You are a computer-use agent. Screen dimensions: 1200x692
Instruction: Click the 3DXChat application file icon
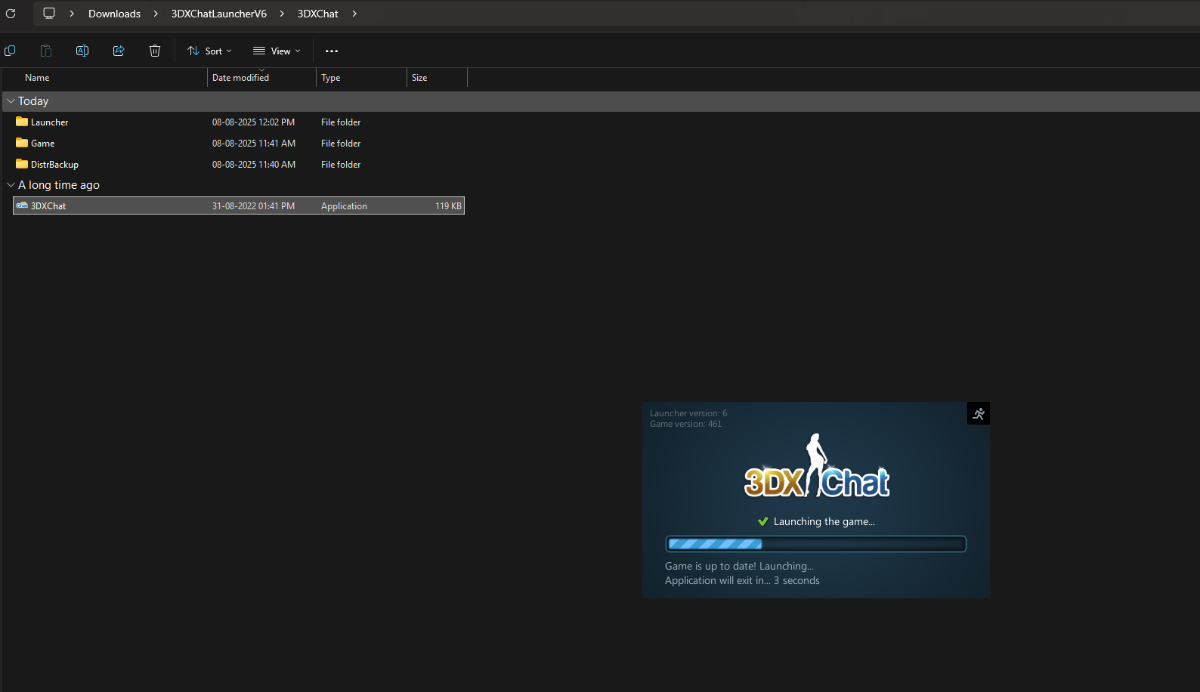pos(22,205)
